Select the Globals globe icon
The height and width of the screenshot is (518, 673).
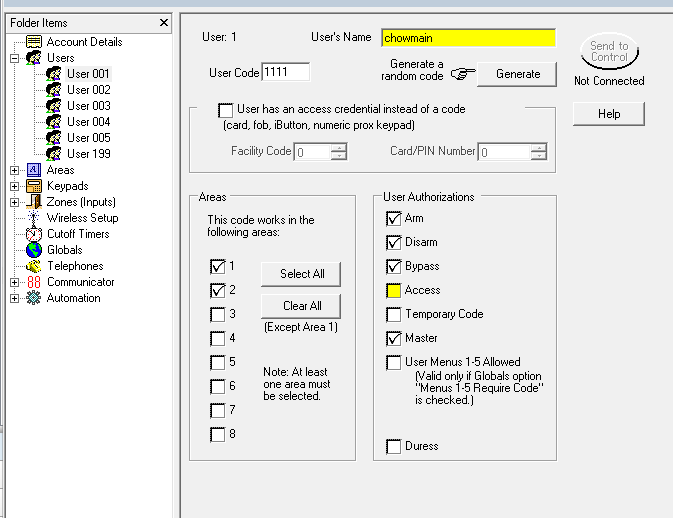pos(34,250)
